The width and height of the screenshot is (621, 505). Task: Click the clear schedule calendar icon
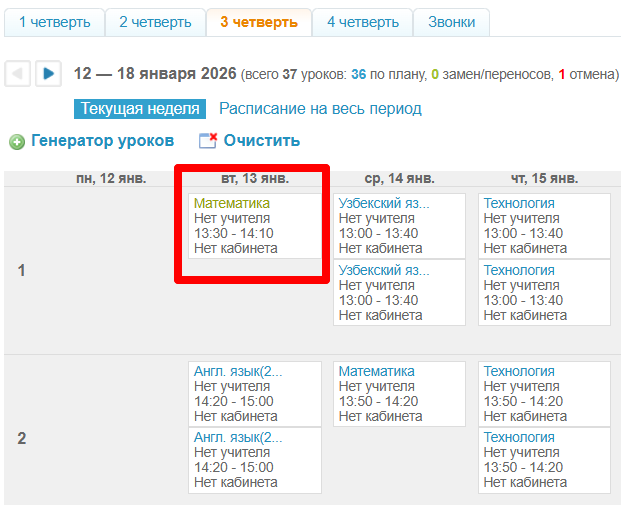click(208, 142)
